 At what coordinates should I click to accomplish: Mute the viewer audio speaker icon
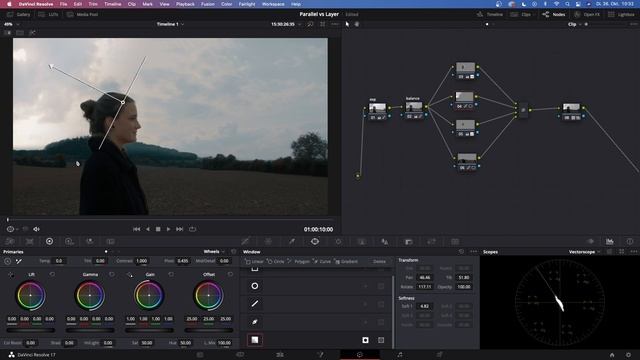(x=36, y=229)
